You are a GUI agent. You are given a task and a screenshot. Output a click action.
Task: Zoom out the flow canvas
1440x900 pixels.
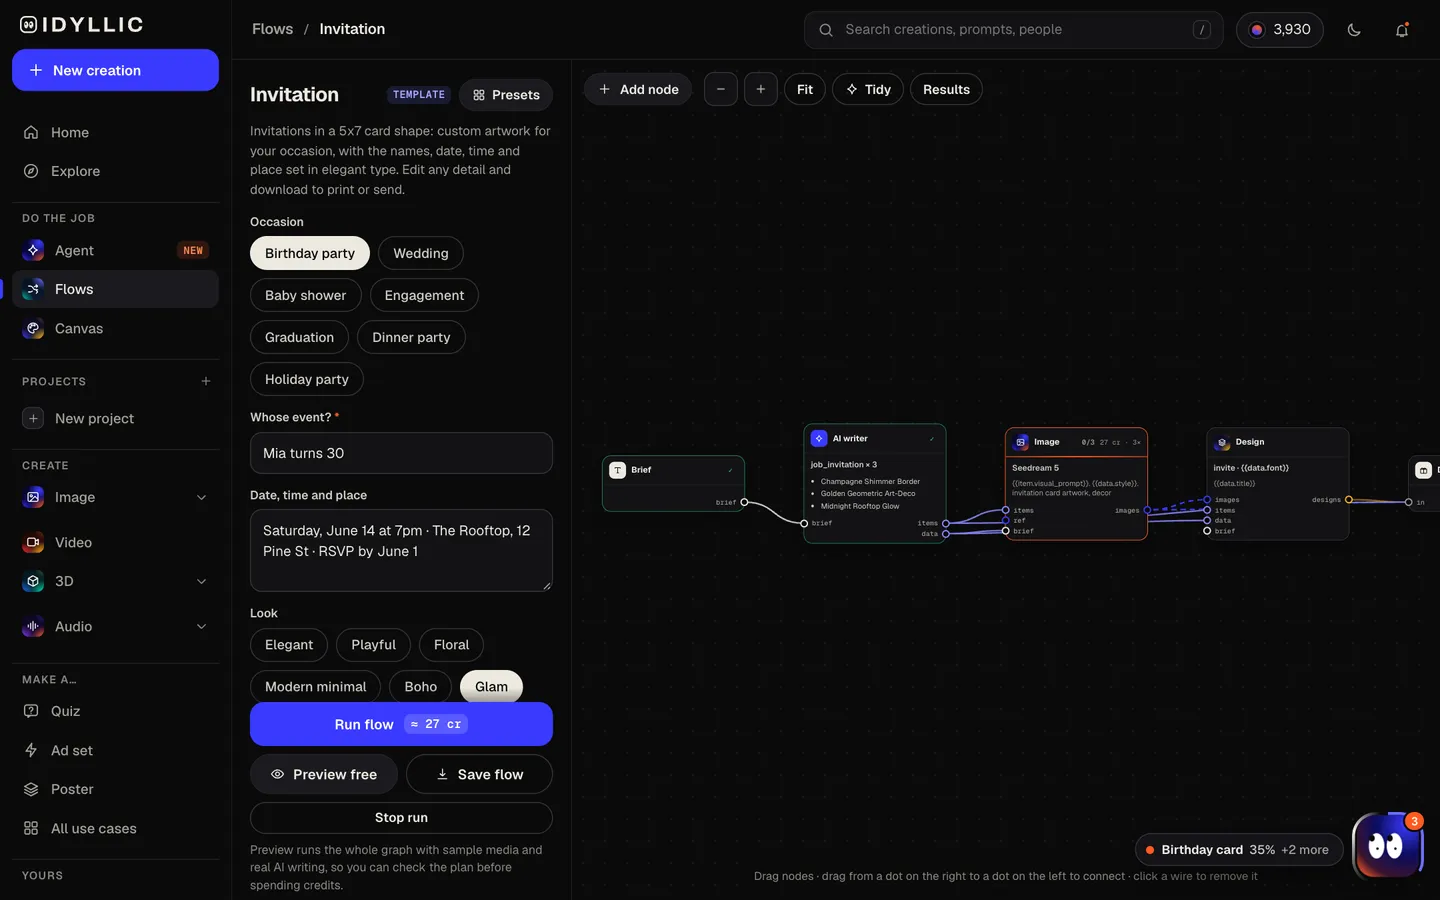[721, 89]
